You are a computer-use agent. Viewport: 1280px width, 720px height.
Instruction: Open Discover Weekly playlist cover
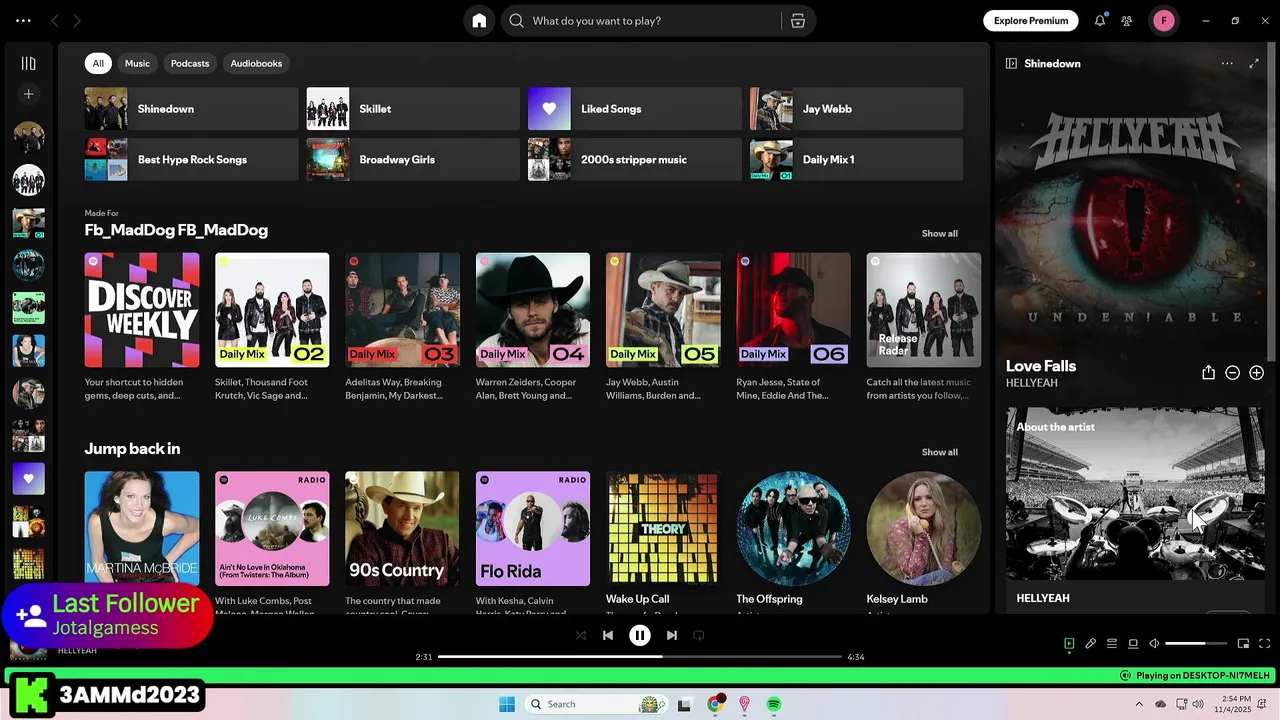pyautogui.click(x=142, y=310)
